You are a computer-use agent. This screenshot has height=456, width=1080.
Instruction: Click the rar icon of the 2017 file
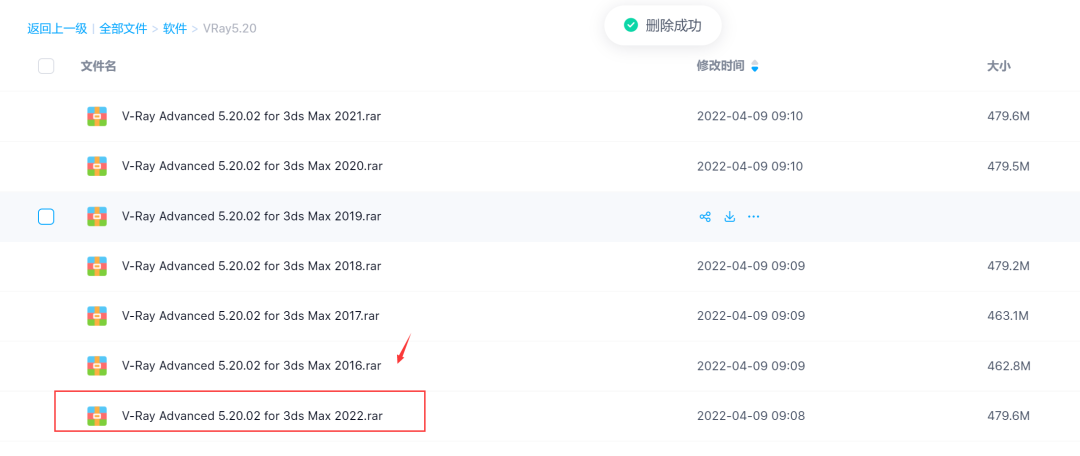click(97, 316)
